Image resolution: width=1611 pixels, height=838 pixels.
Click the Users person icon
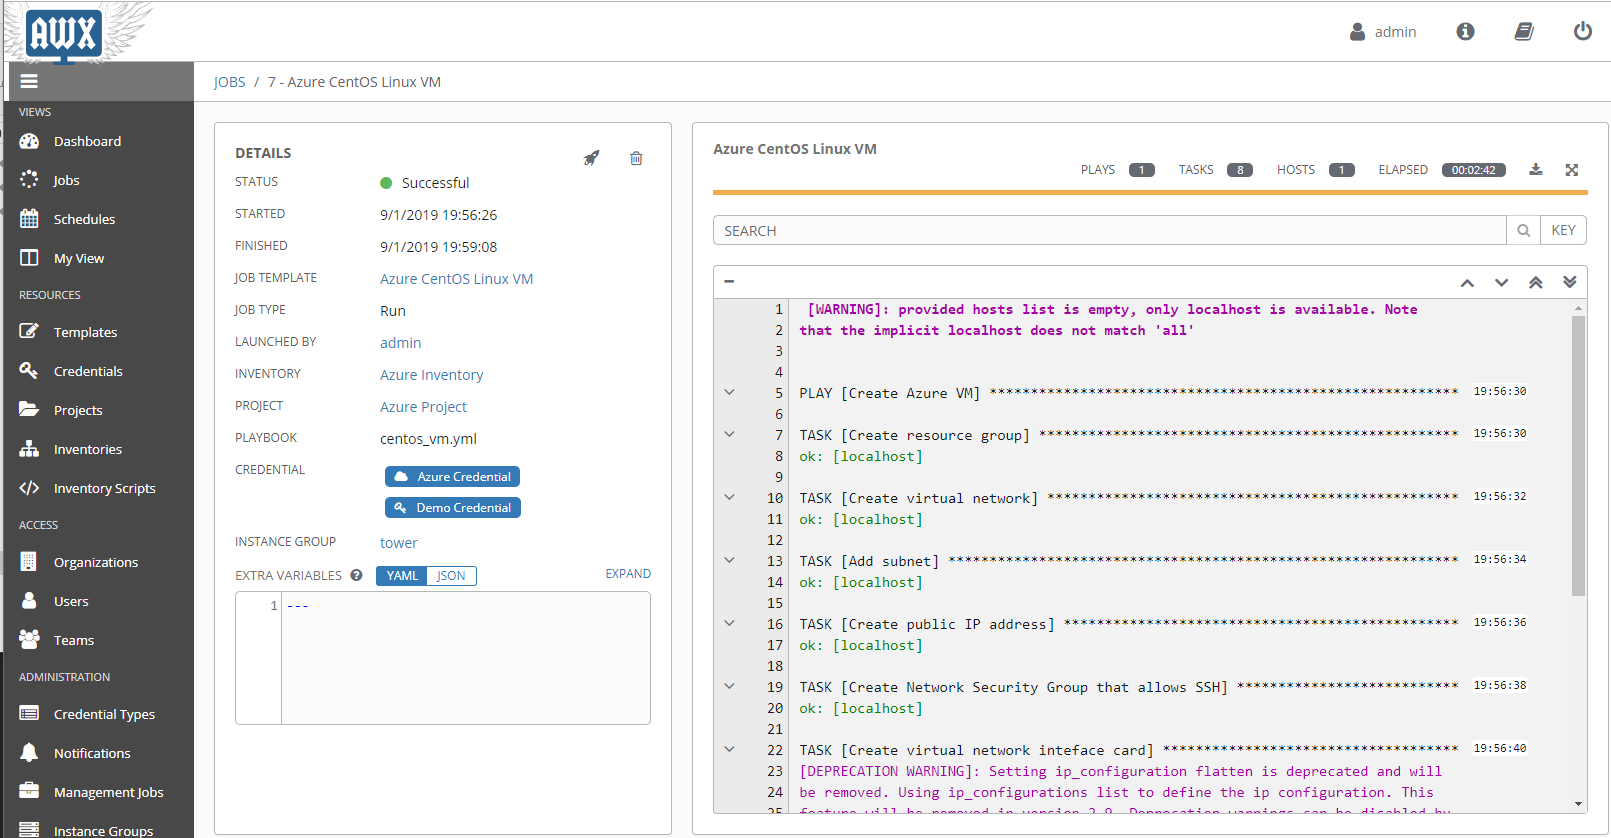(29, 600)
